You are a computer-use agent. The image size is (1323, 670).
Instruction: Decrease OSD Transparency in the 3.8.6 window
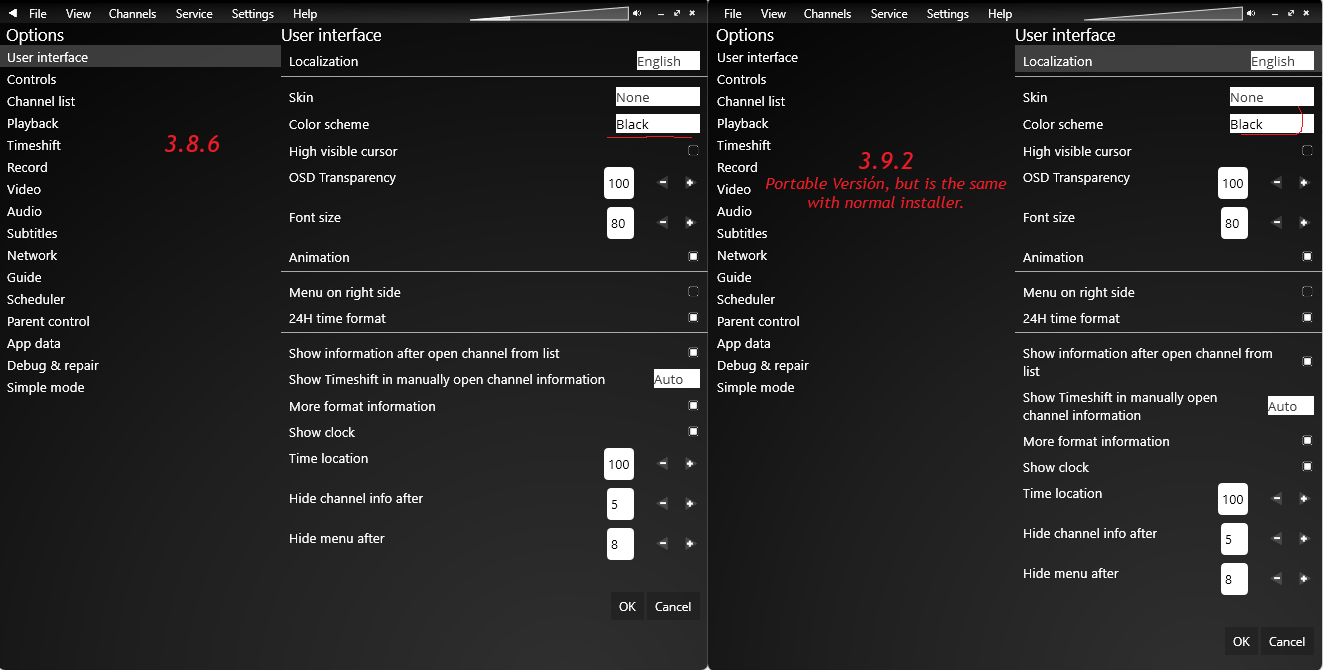662,183
